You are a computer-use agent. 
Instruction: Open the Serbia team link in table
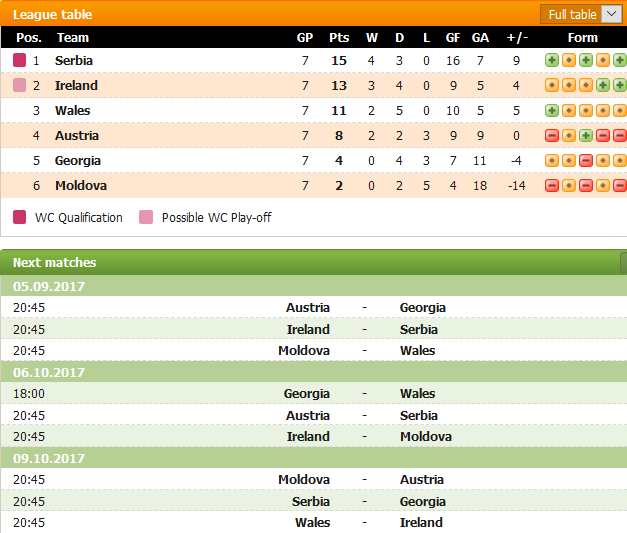pos(74,60)
